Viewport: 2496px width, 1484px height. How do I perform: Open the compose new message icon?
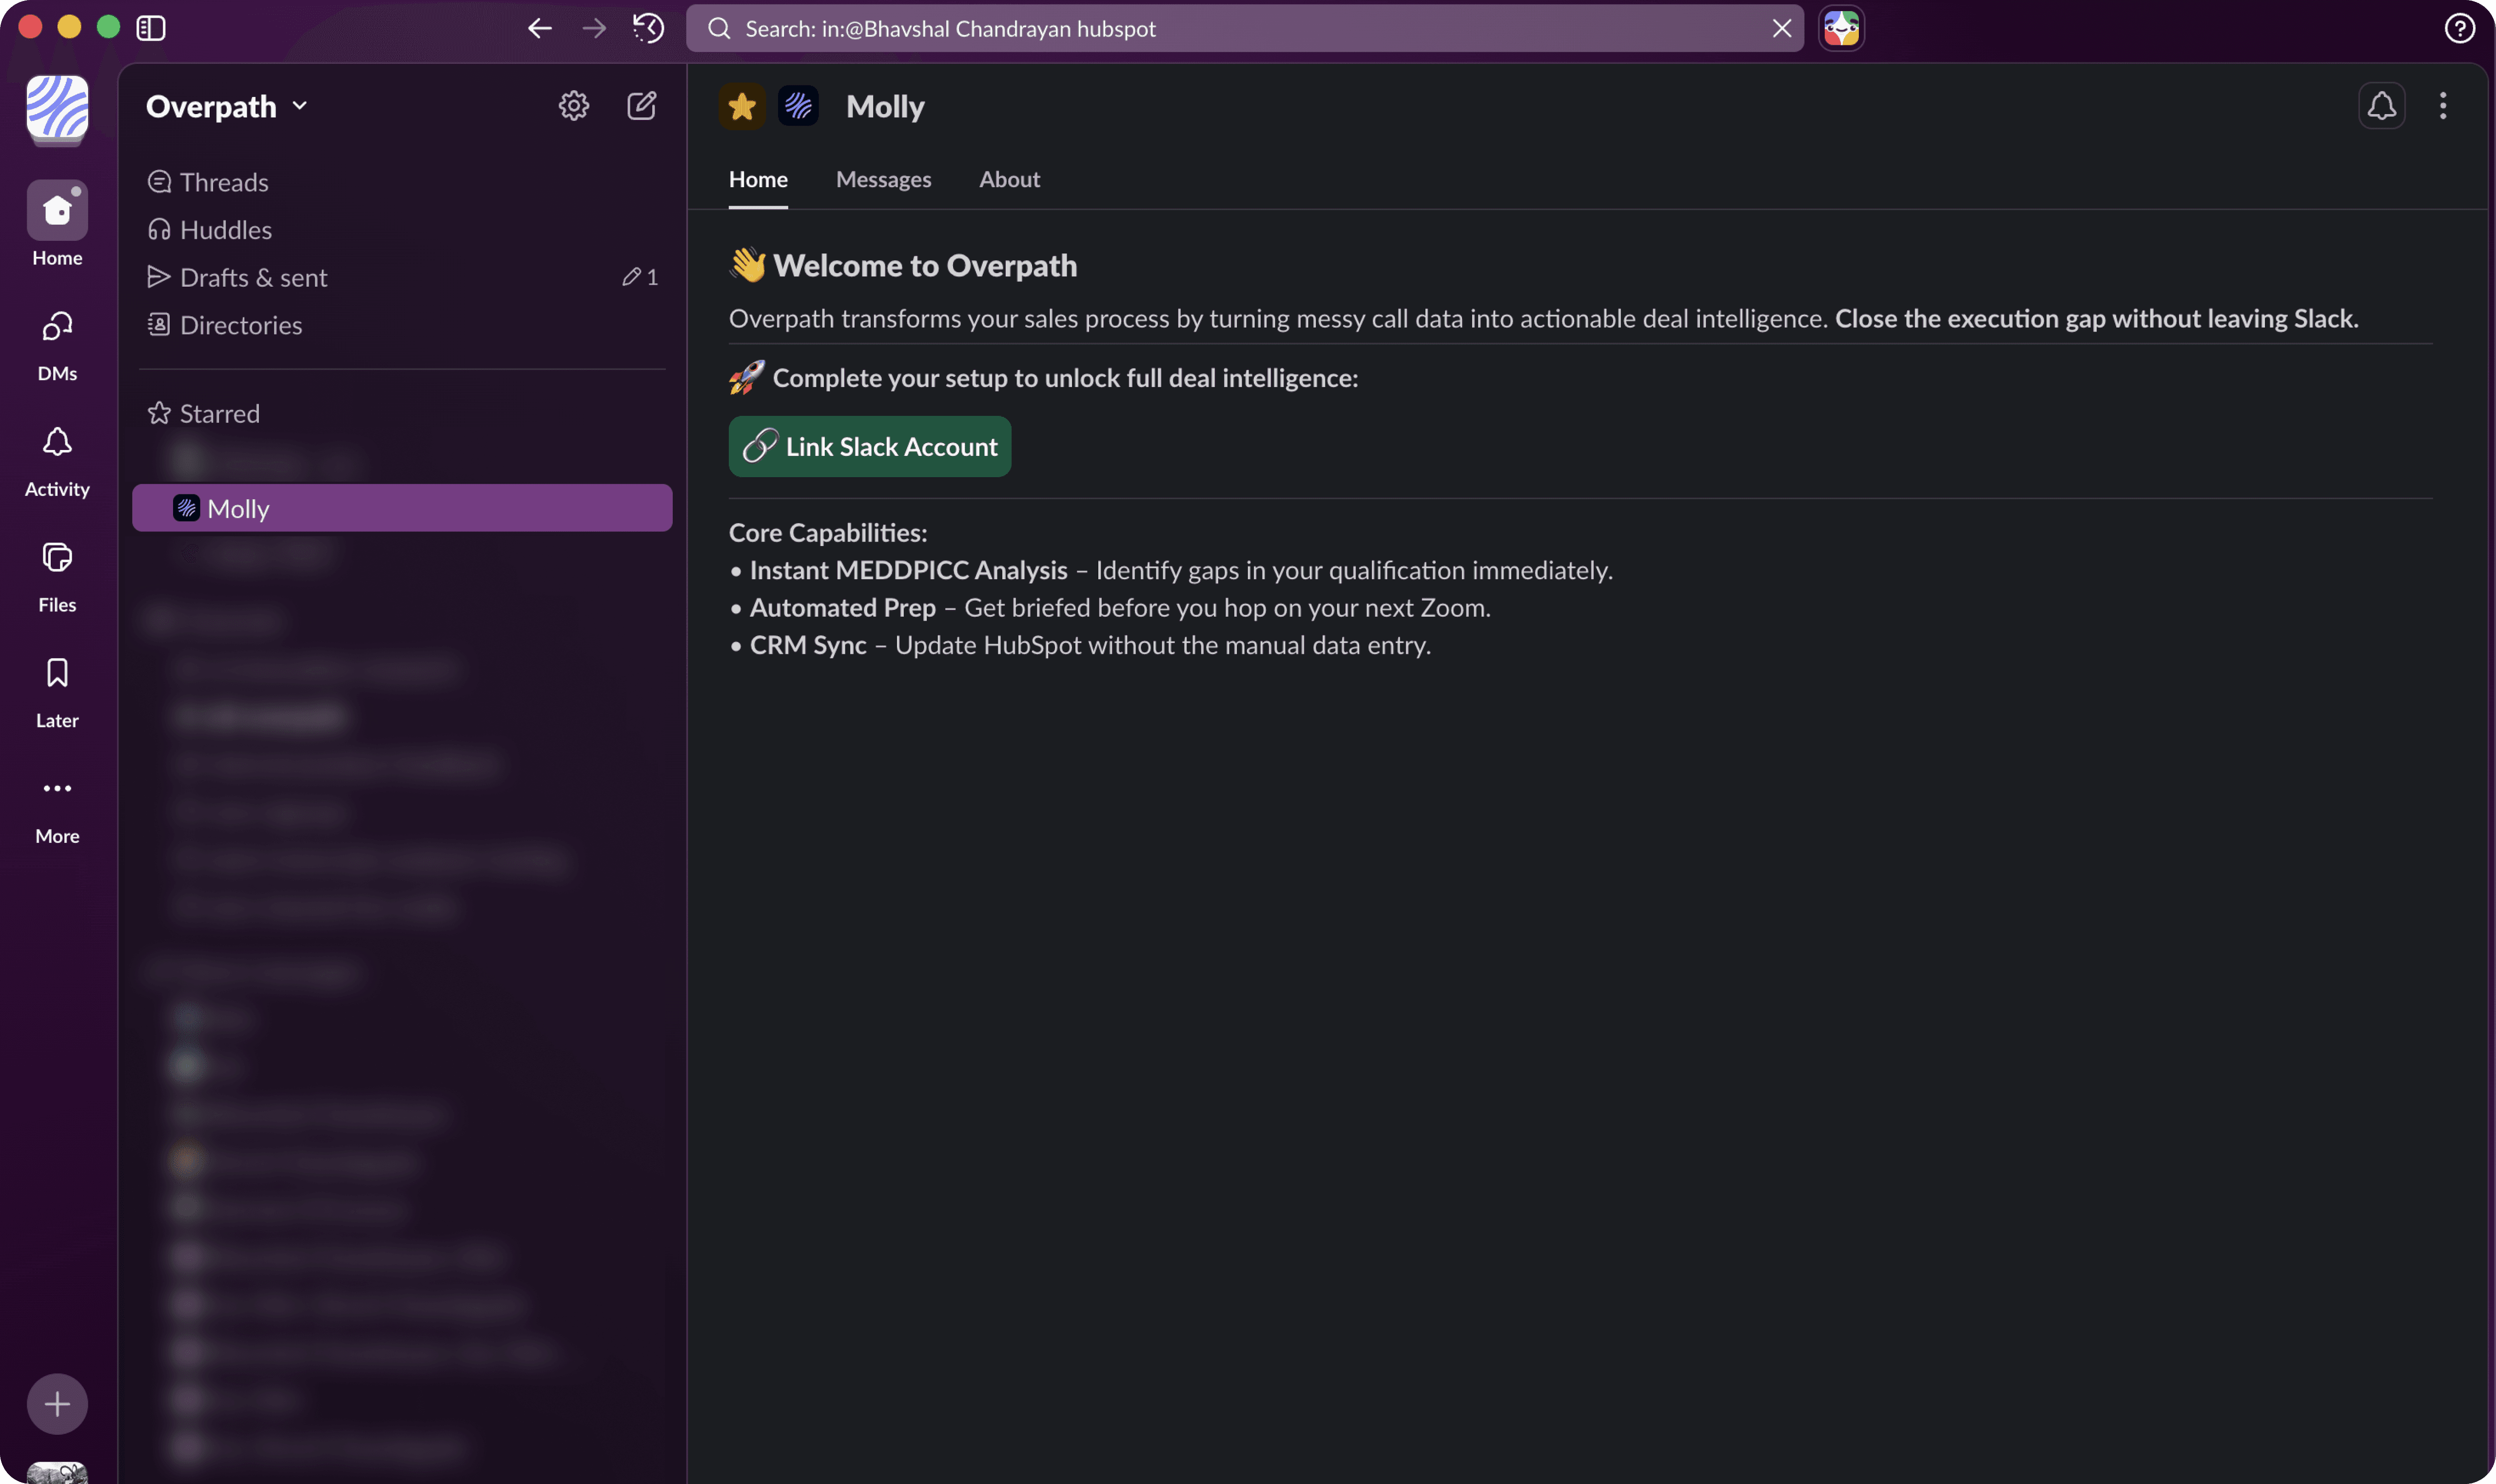tap(641, 106)
